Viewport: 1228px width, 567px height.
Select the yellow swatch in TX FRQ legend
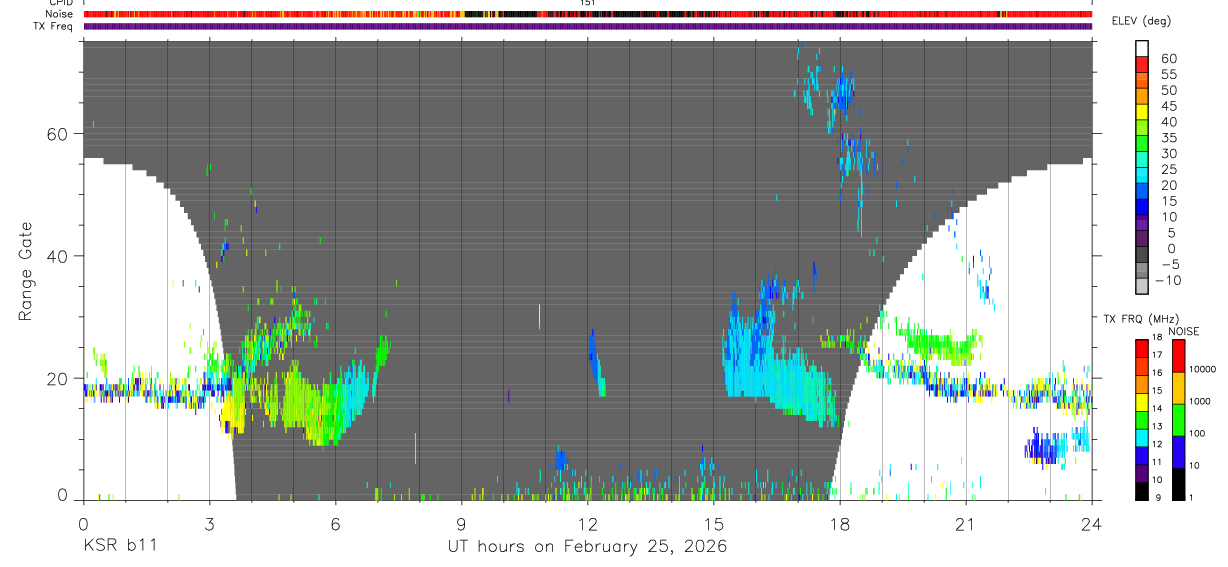click(1142, 402)
